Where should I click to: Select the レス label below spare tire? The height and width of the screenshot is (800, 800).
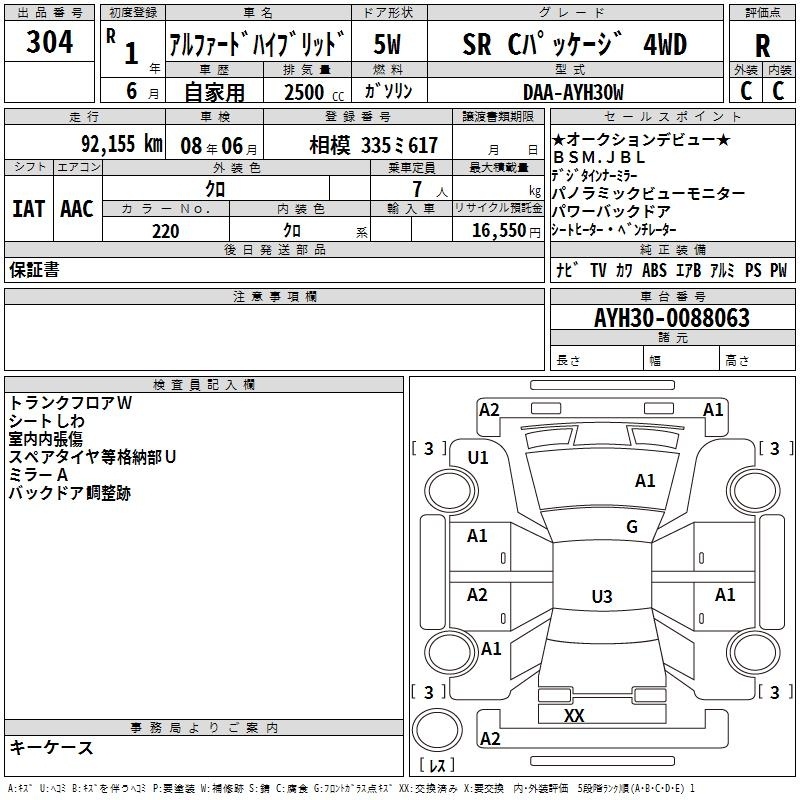tap(436, 767)
